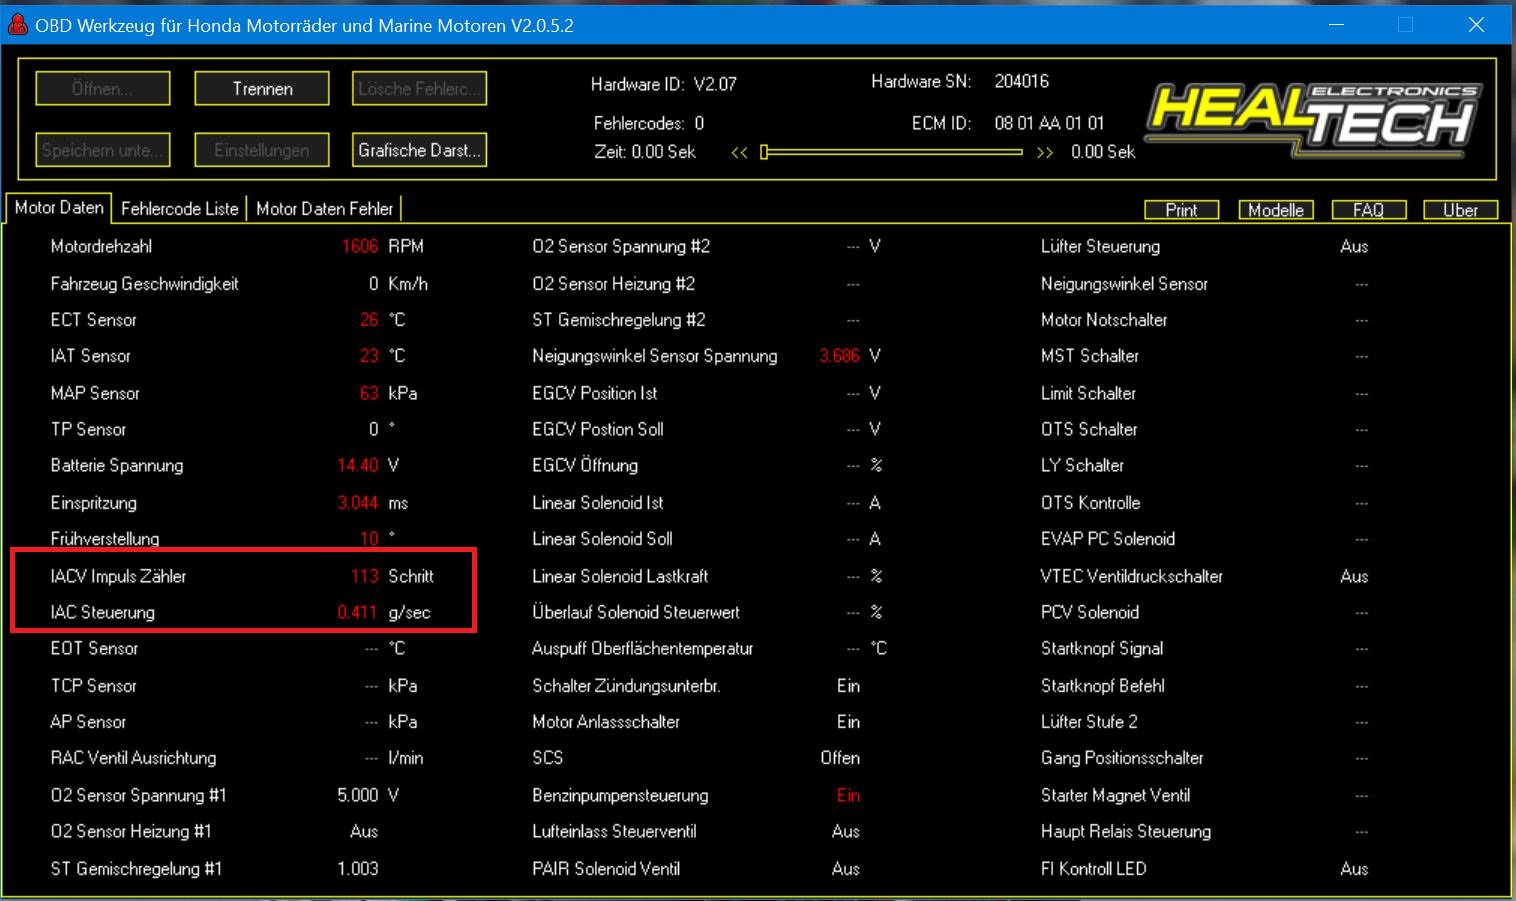The width and height of the screenshot is (1516, 901).
Task: Minimize the OBD Werkzeug window
Action: click(1336, 25)
